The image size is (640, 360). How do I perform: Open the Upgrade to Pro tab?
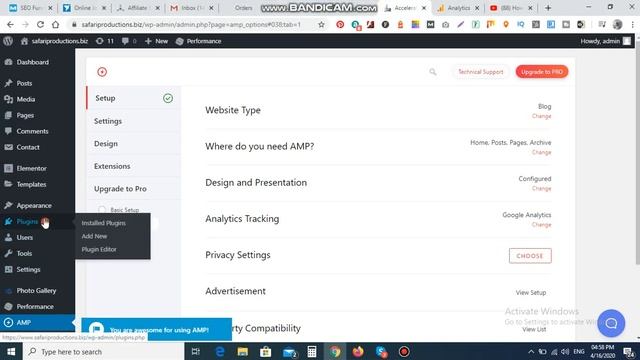pyautogui.click(x=133, y=189)
